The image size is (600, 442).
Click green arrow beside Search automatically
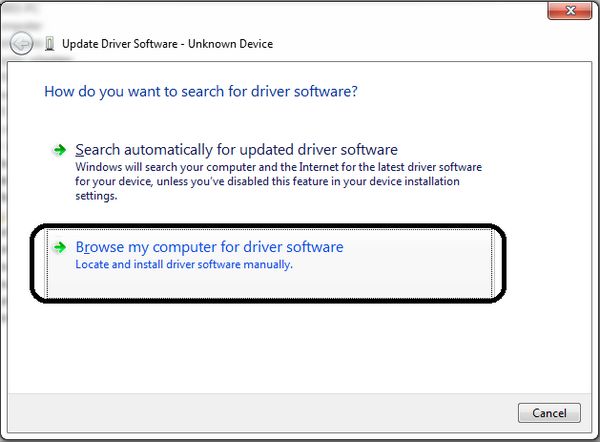click(x=60, y=150)
